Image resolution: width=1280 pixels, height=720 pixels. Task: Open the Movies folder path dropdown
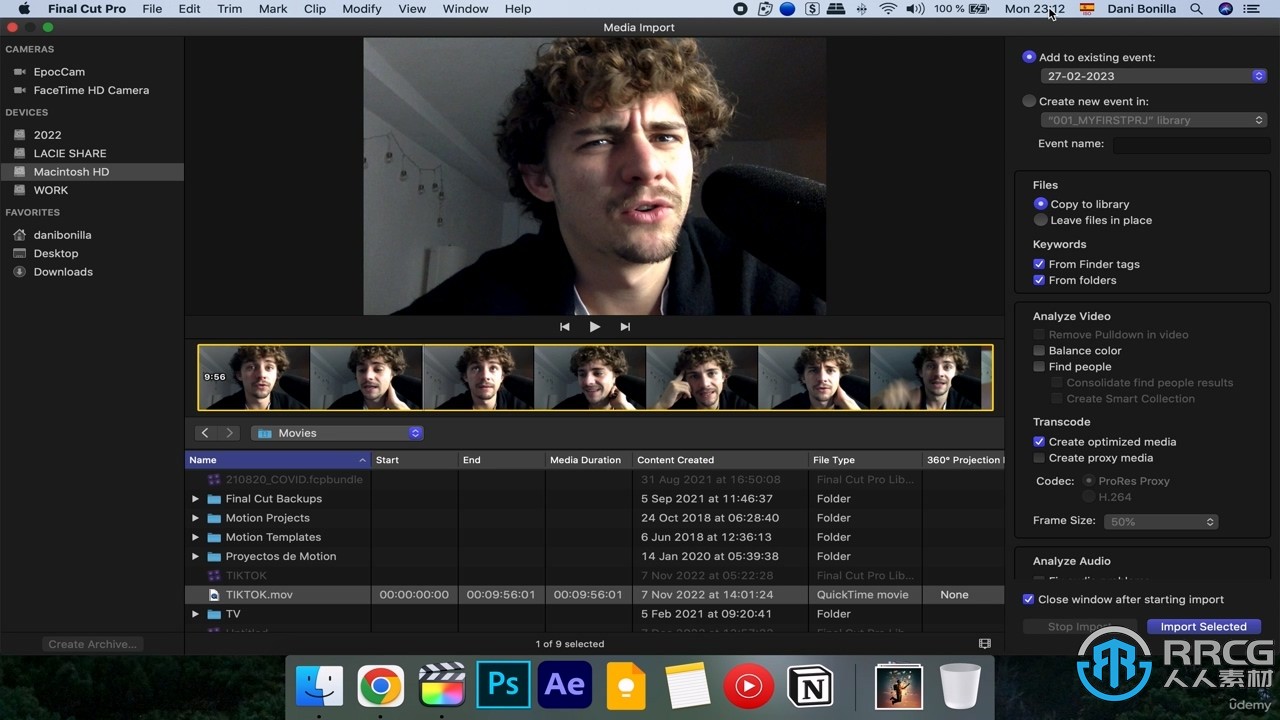point(337,433)
